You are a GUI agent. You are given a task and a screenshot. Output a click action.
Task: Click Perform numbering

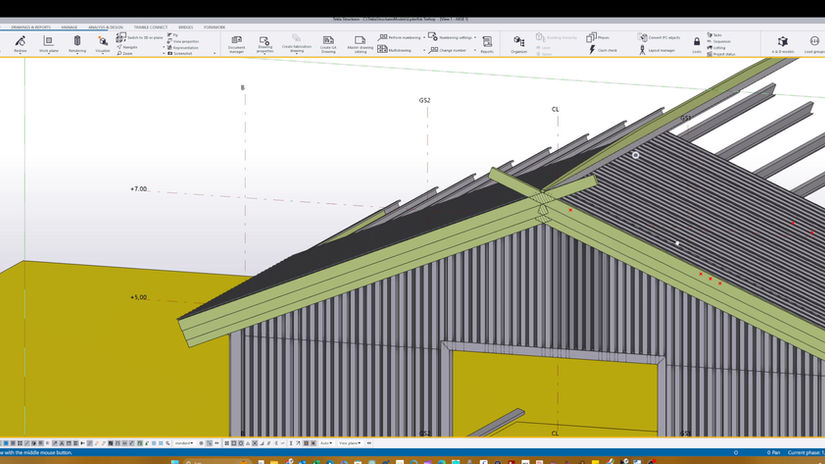[x=400, y=37]
